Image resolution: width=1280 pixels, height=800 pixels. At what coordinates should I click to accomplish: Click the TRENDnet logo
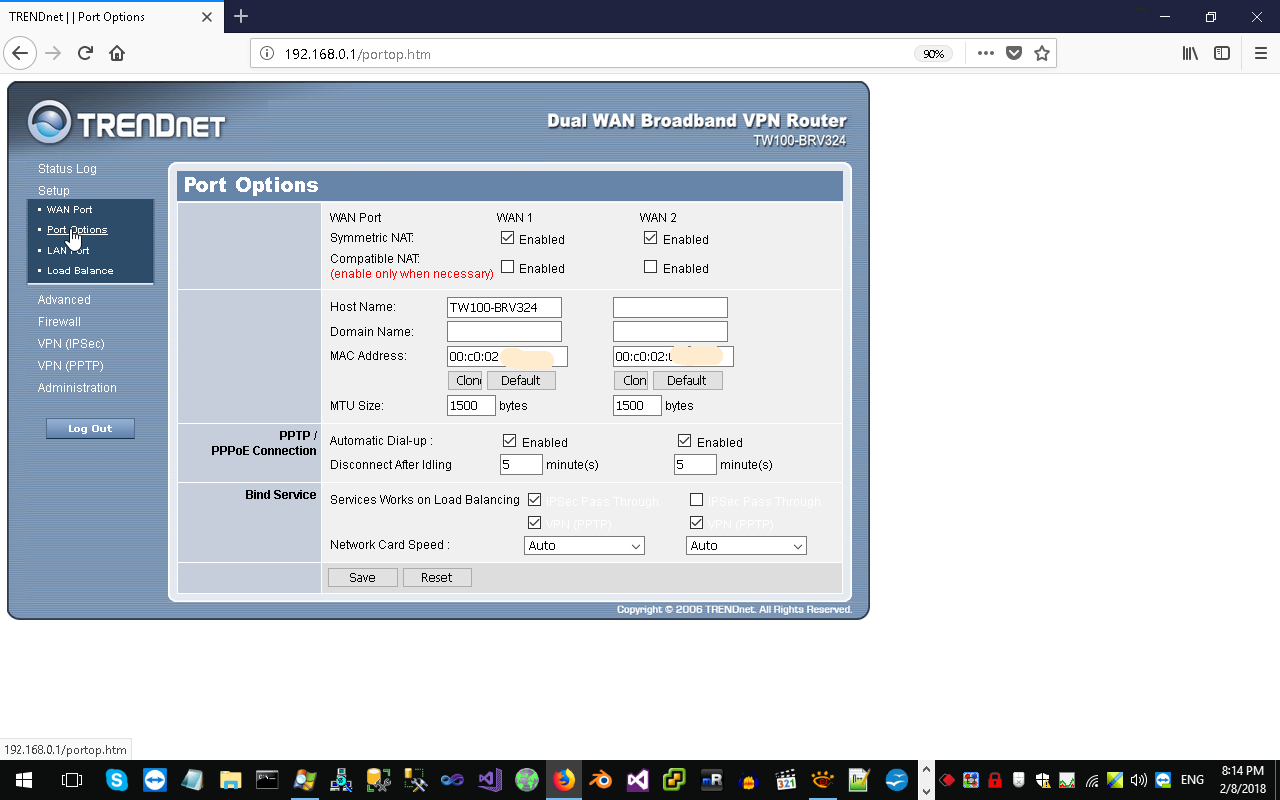tap(126, 124)
